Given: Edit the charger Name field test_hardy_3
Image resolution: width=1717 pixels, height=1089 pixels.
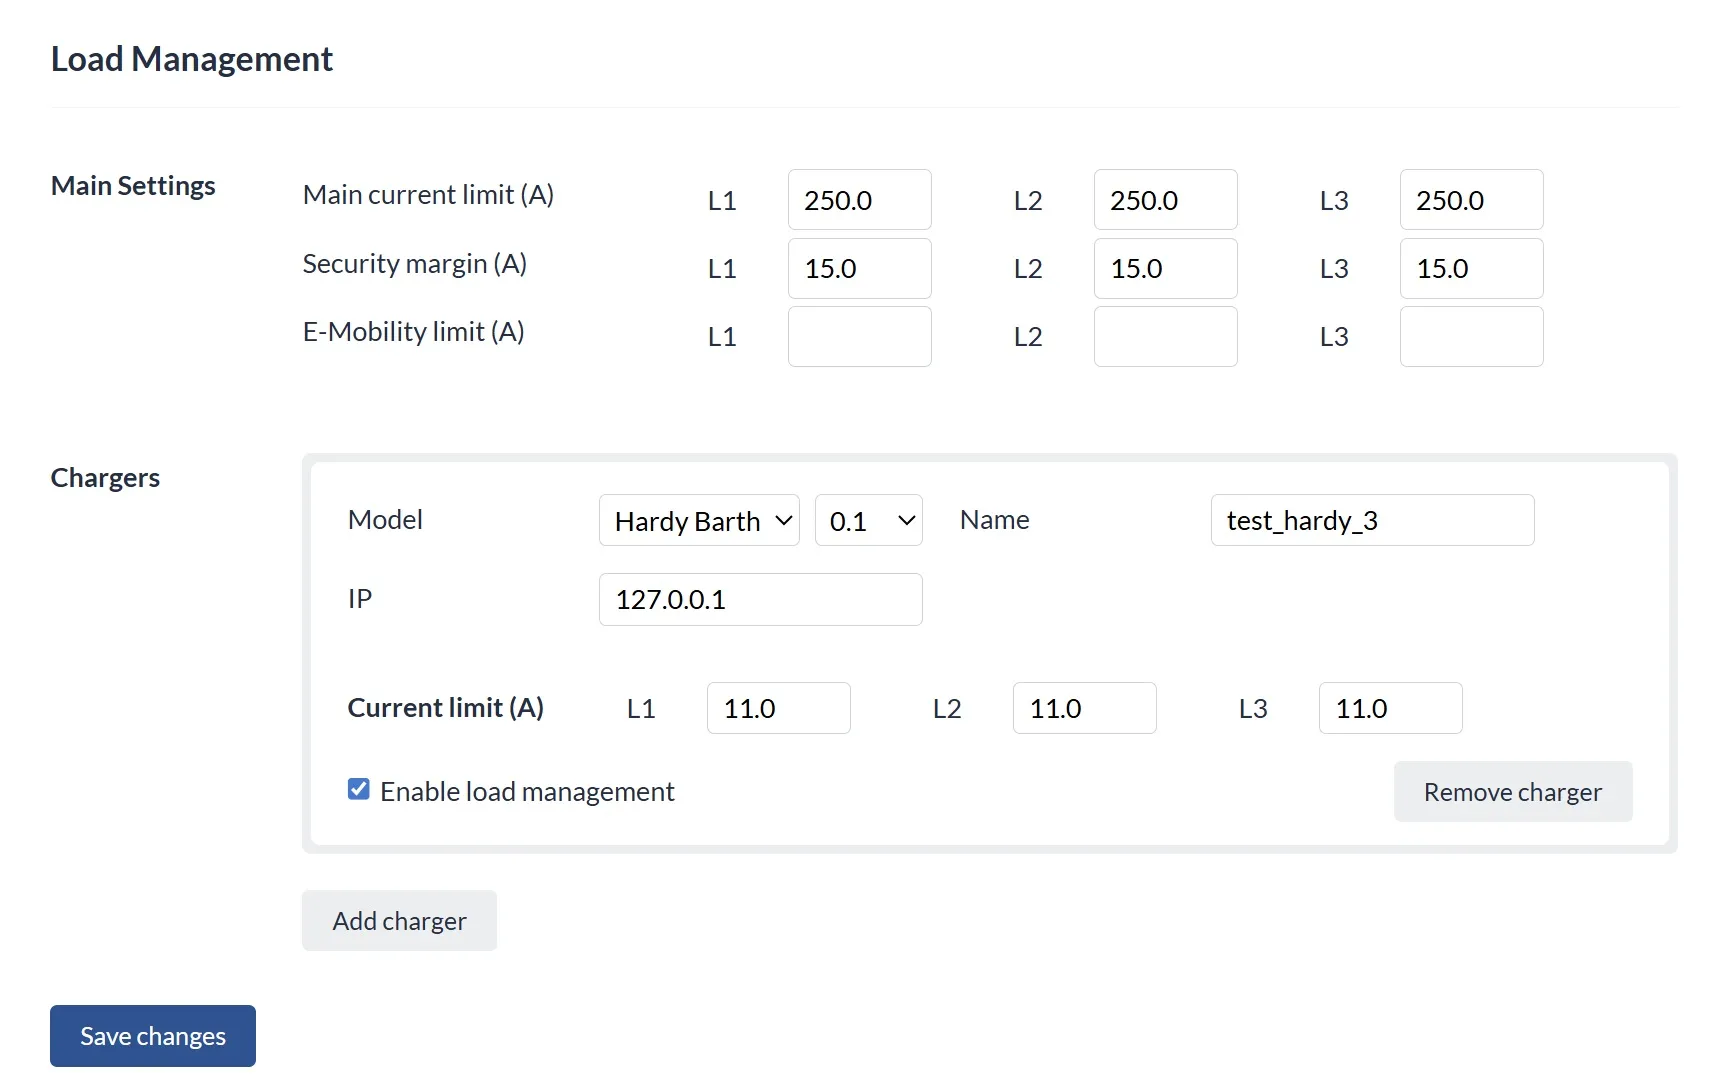Looking at the screenshot, I should click(x=1372, y=520).
